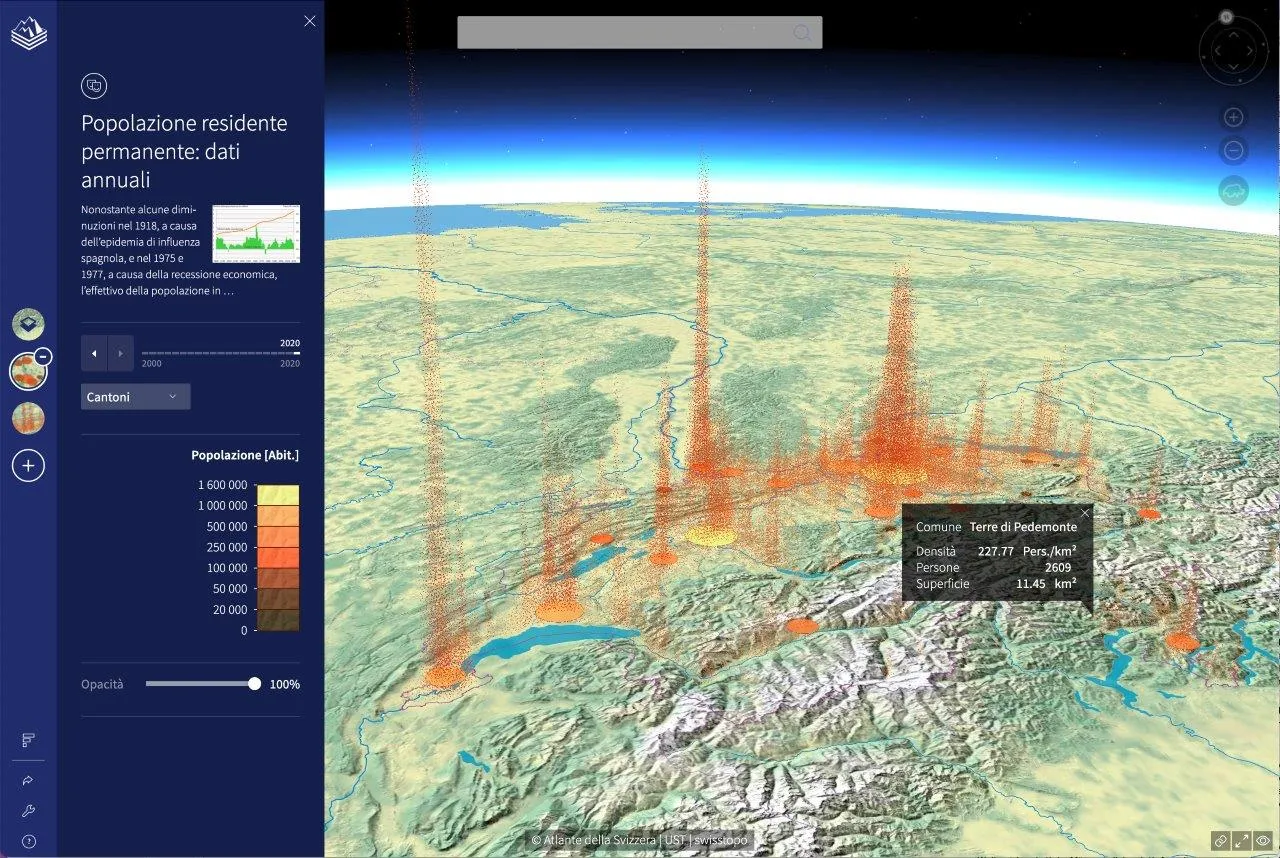Toggle fullscreen using the expand arrows icon
The image size is (1280, 858).
(x=1241, y=841)
